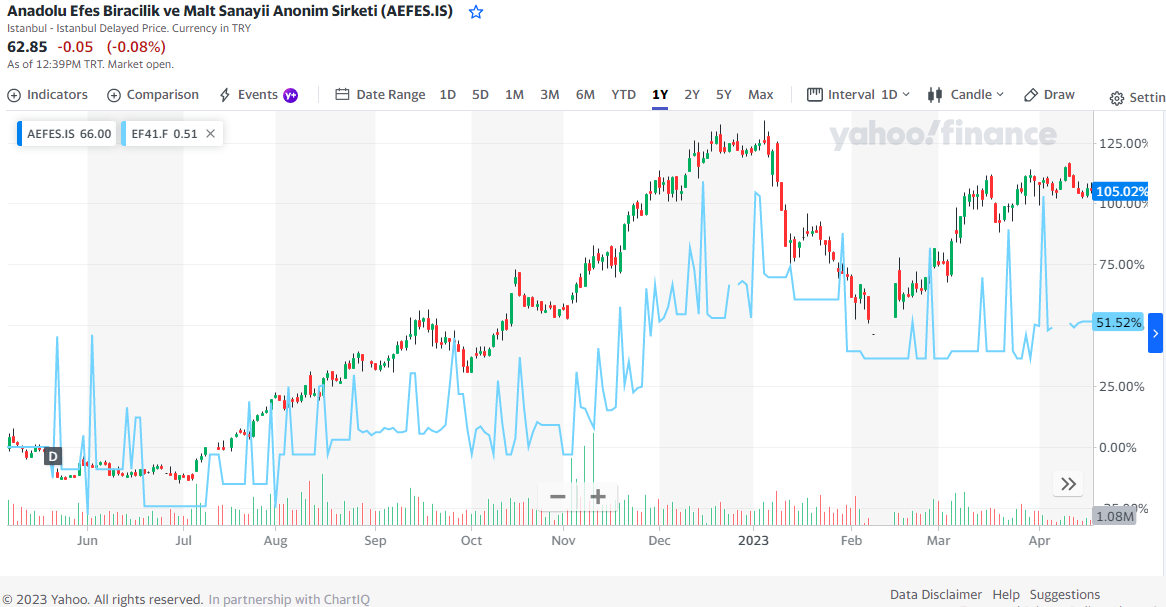1166x607 pixels.
Task: Select the 2Y range
Action: coord(692,94)
